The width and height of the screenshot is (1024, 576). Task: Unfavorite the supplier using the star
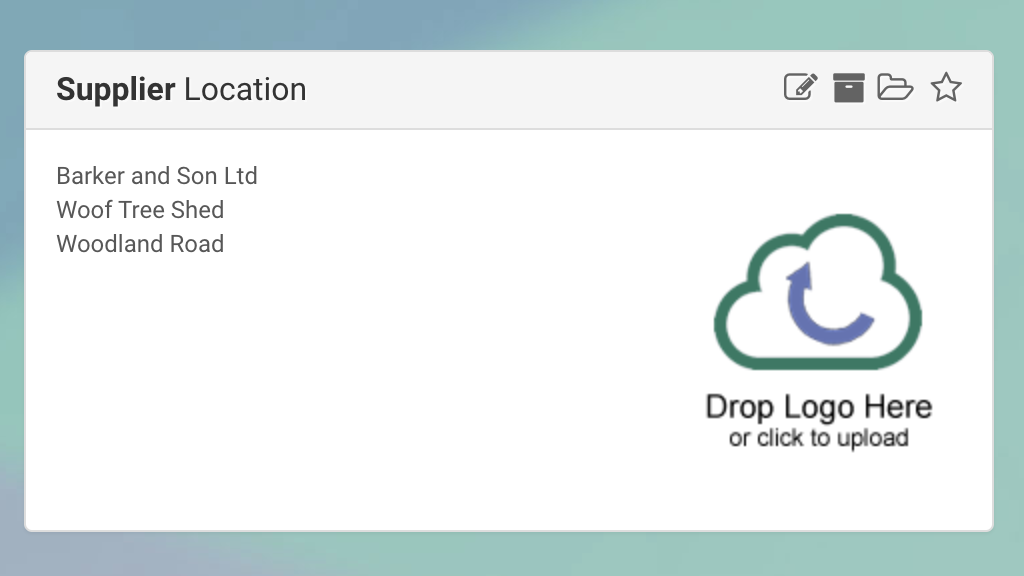pos(945,88)
